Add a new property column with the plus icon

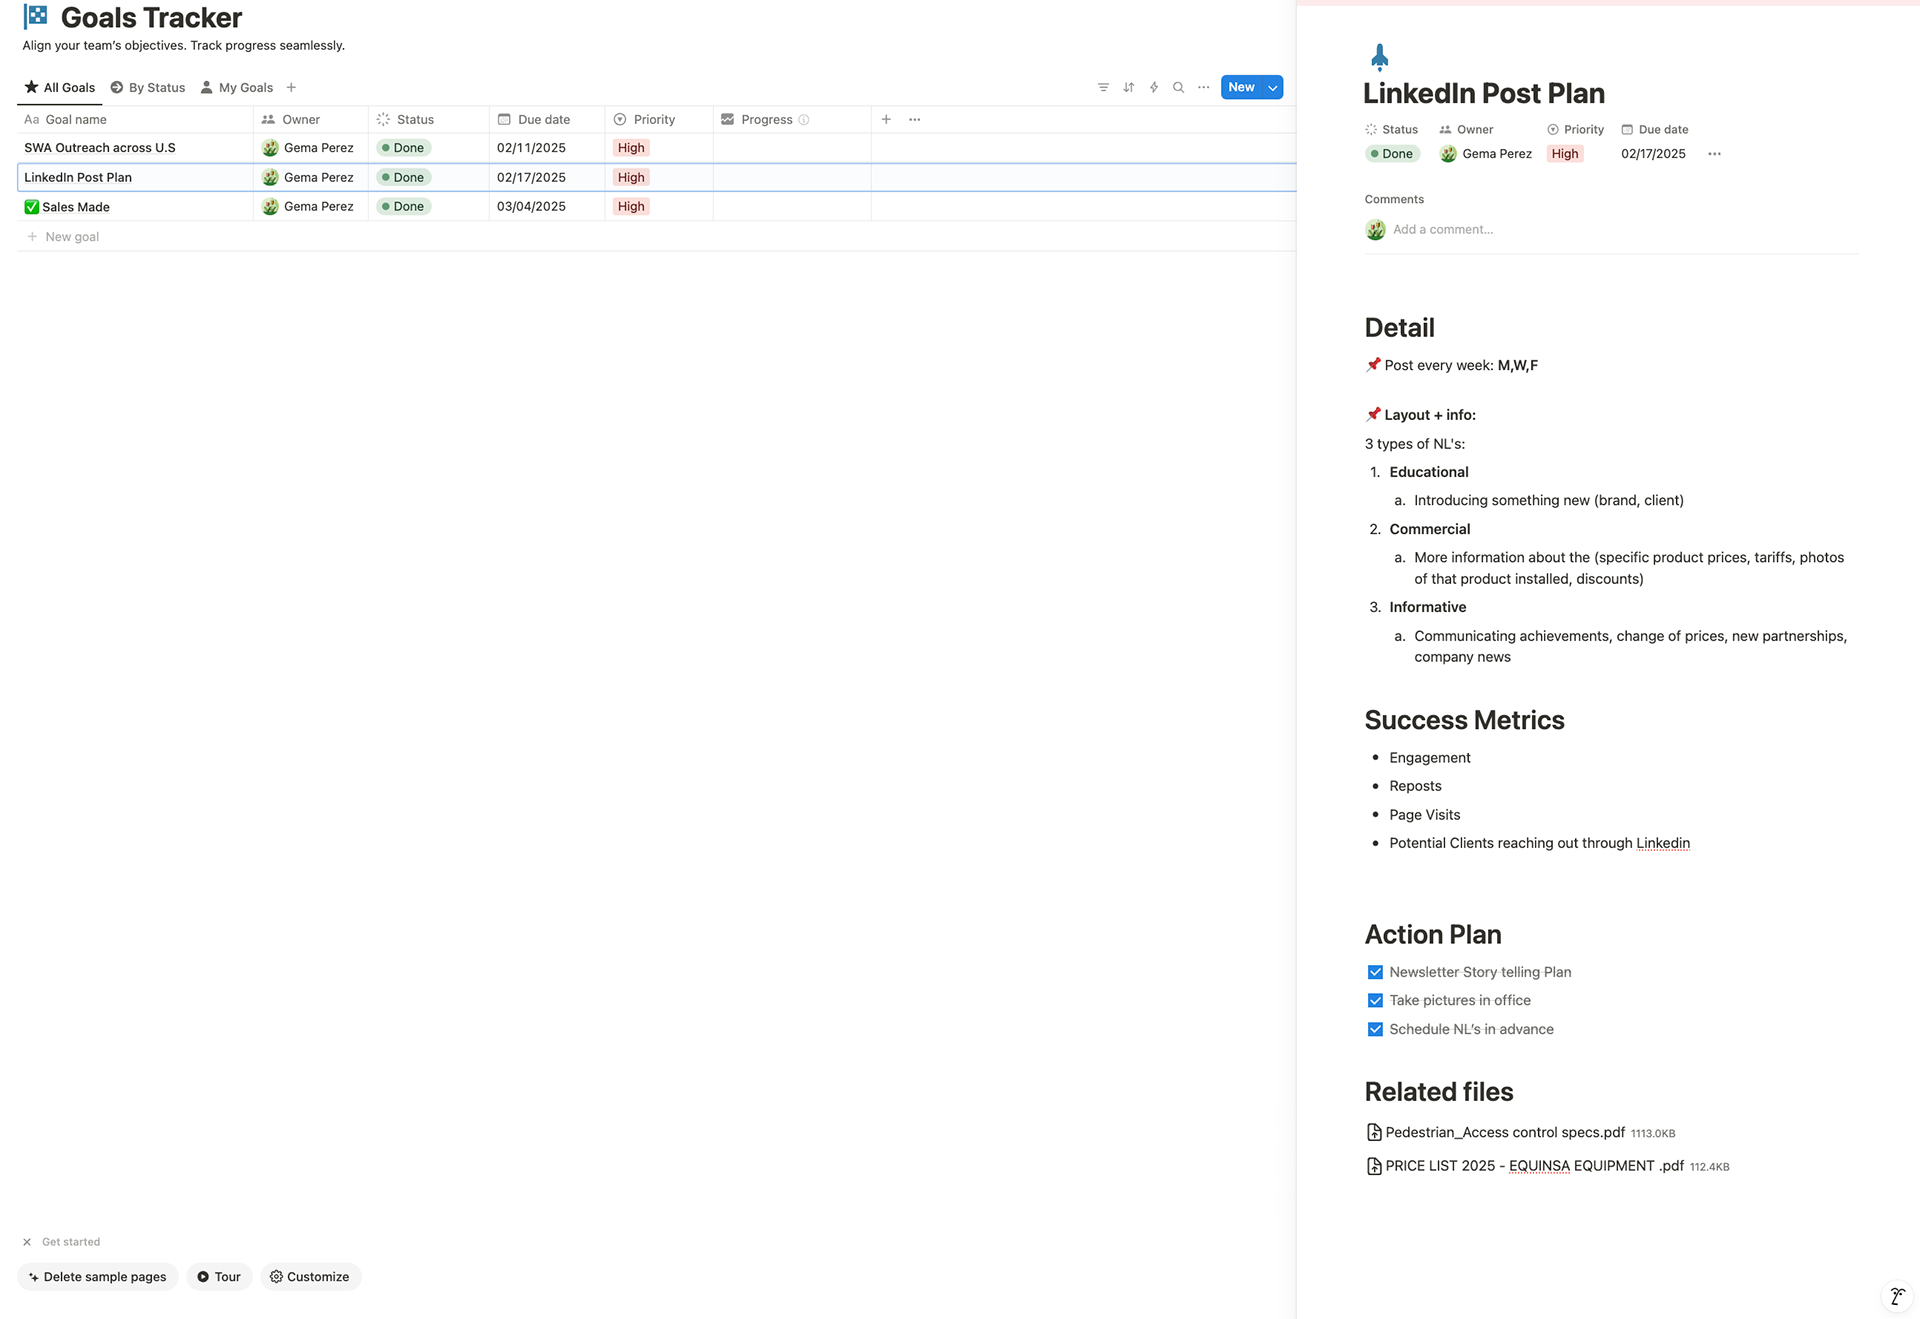click(x=886, y=119)
